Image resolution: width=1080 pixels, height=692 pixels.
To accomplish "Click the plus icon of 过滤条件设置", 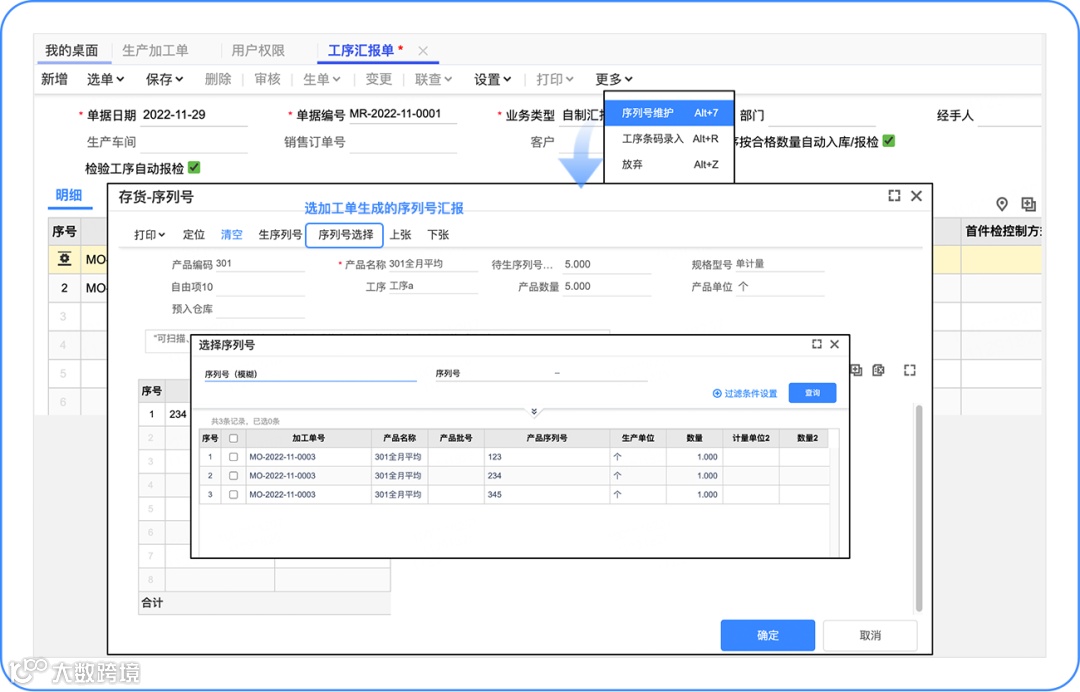I will tap(717, 393).
